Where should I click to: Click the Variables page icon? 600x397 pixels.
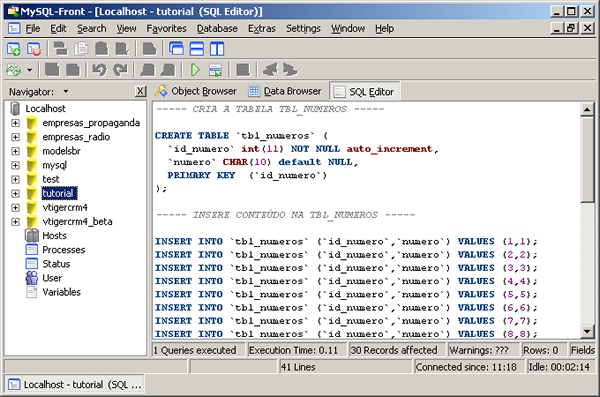[x=32, y=292]
